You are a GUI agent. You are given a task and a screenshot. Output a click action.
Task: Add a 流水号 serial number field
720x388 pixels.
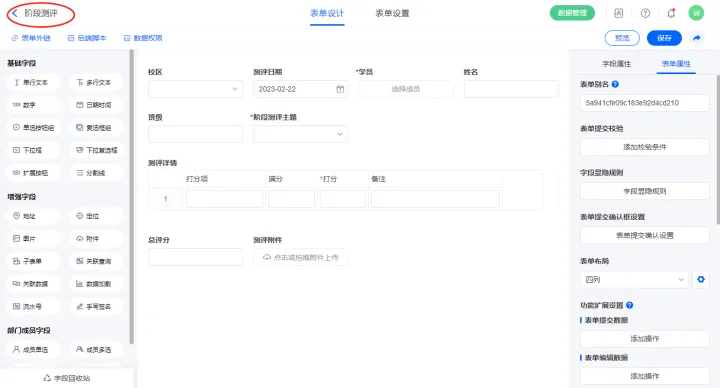(x=33, y=307)
